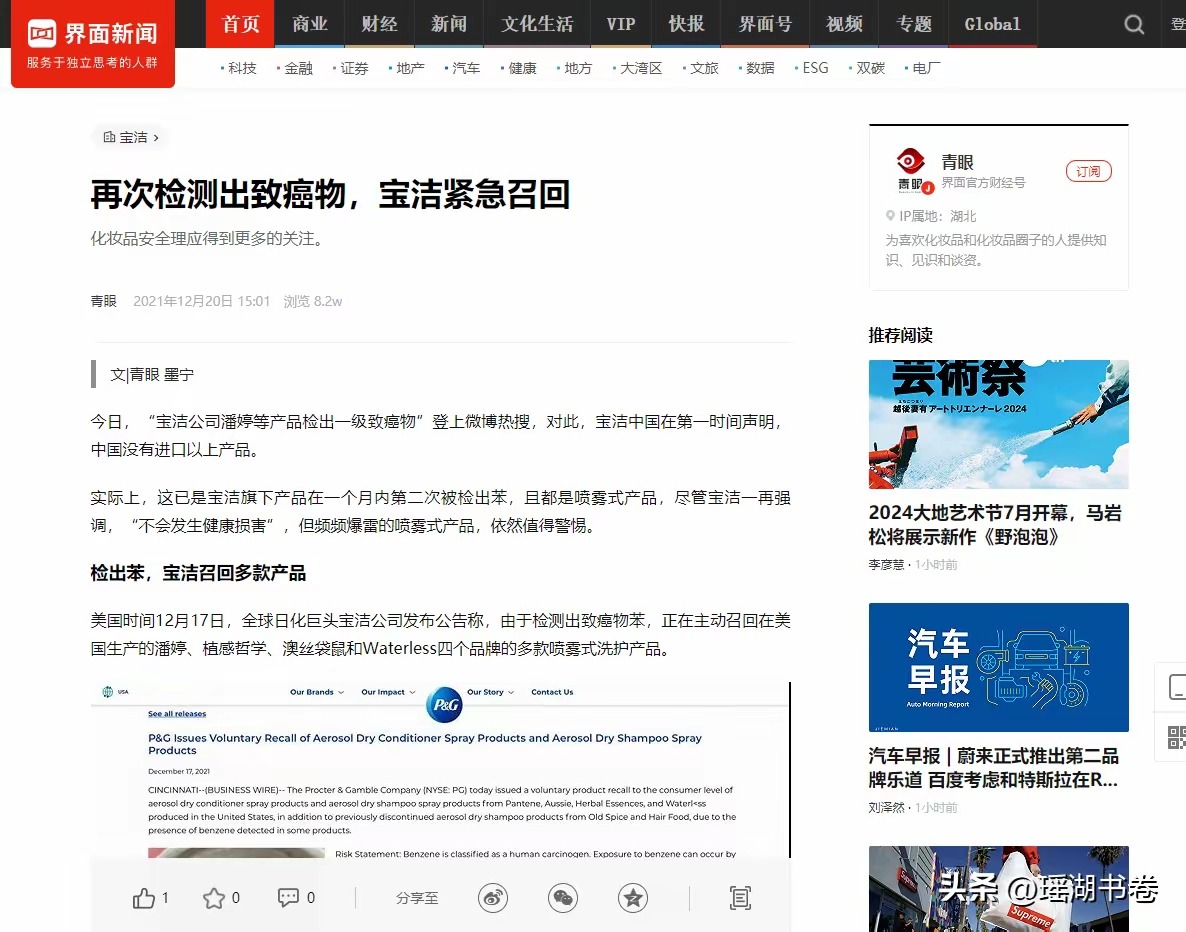Image resolution: width=1186 pixels, height=932 pixels.
Task: Click the byline 文|青眼 墨宁
Action: pos(152,374)
